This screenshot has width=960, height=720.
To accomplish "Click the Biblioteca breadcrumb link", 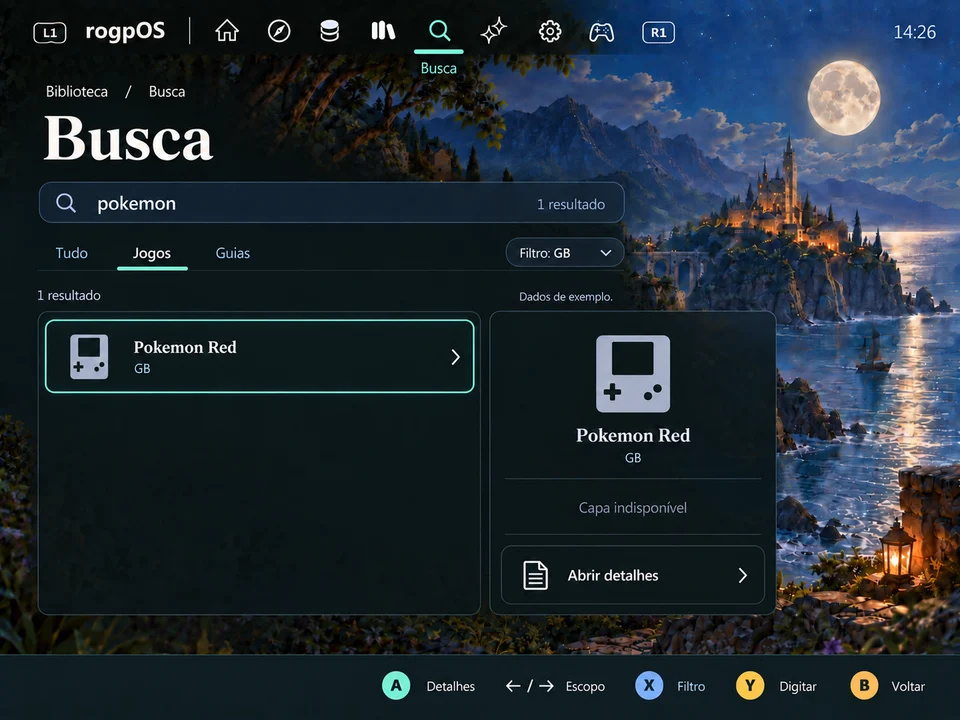I will click(77, 92).
